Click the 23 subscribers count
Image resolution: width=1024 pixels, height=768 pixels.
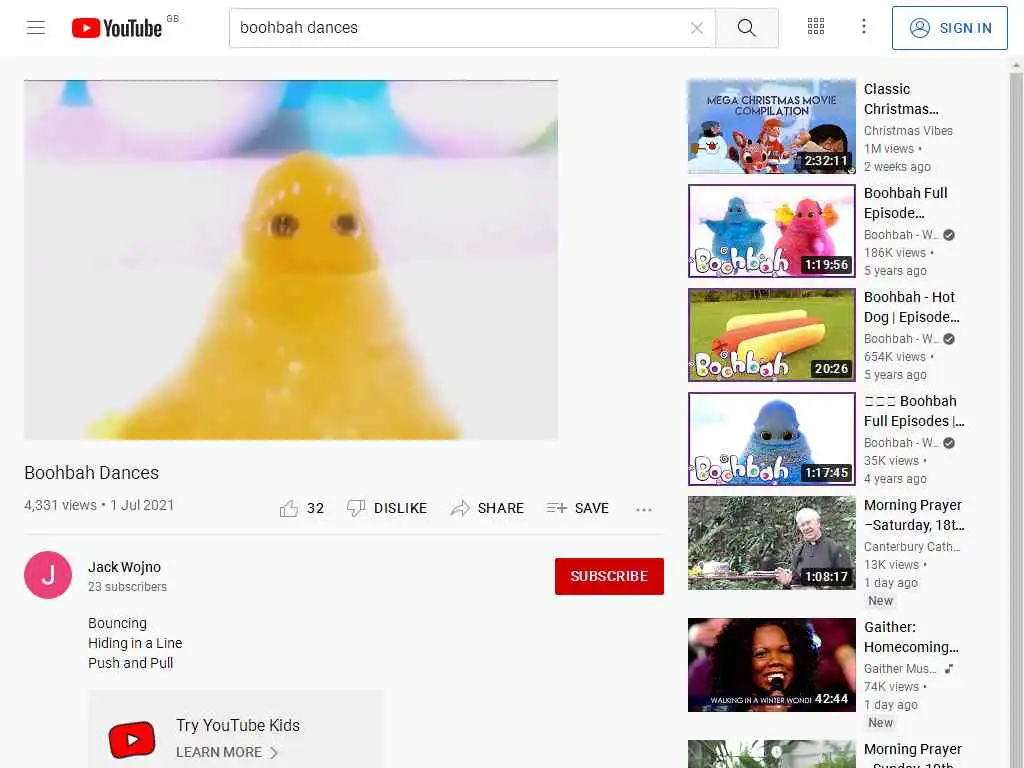click(x=127, y=586)
